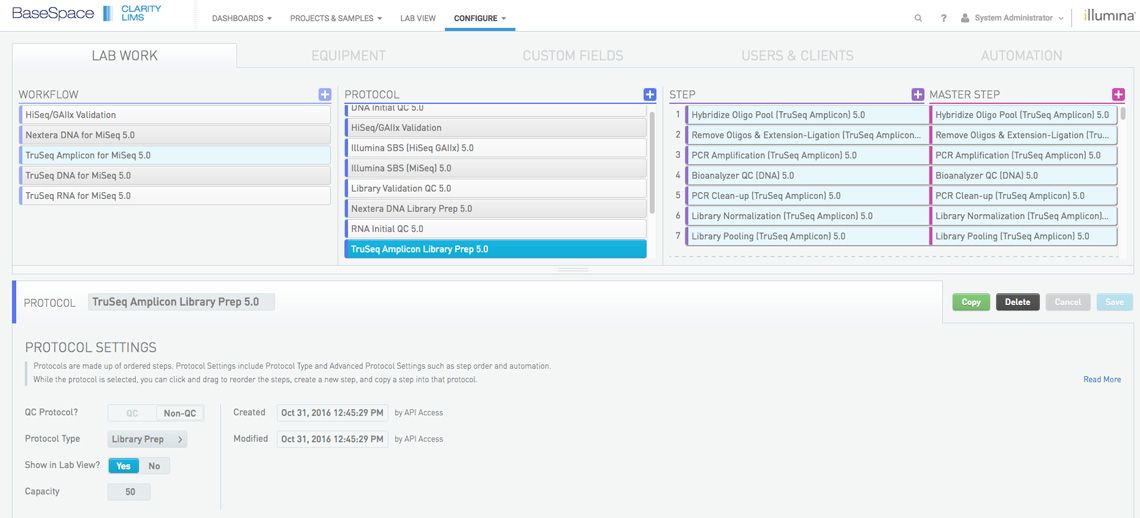
Task: Click the System Administrator user icon
Action: (x=965, y=18)
